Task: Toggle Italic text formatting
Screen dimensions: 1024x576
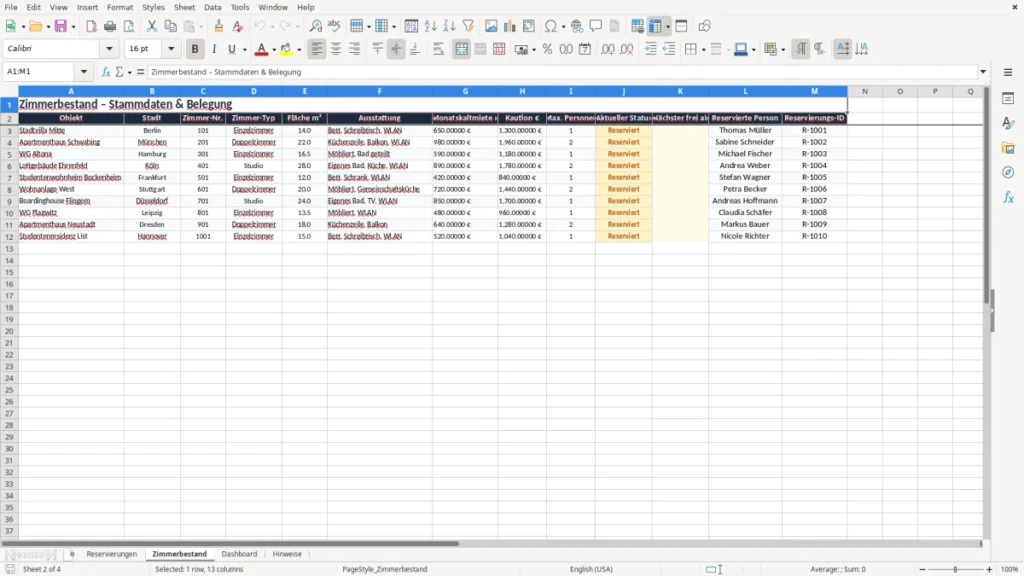Action: 214,49
